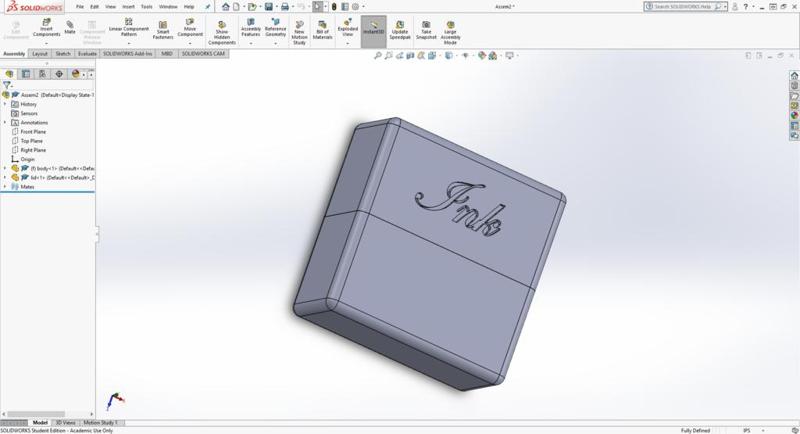Pin the menu bar with pushpin
The width and height of the screenshot is (800, 434).
[208, 7]
